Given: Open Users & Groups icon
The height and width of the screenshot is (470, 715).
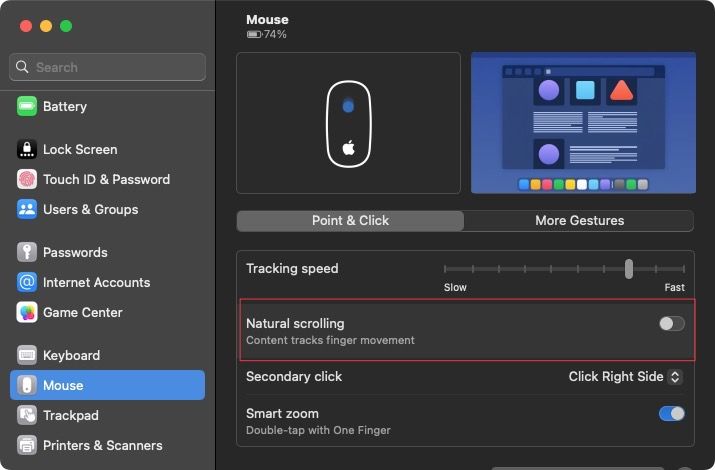Looking at the screenshot, I should (27, 210).
